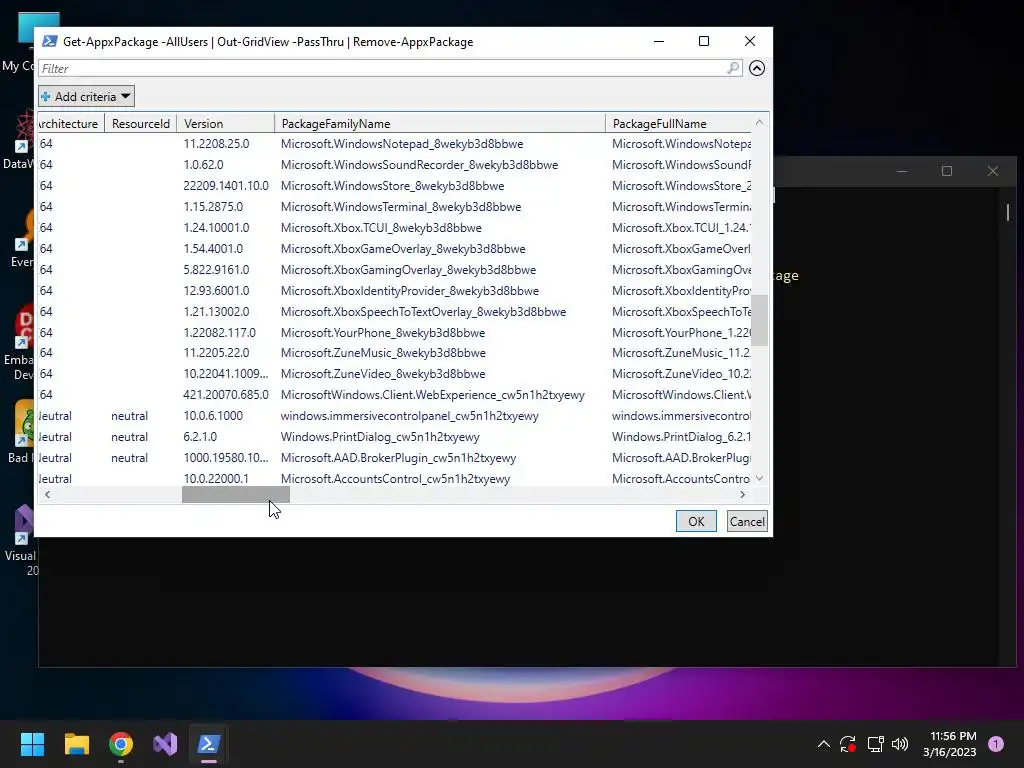
Task: Open the Add criteria dropdown
Action: tap(86, 97)
